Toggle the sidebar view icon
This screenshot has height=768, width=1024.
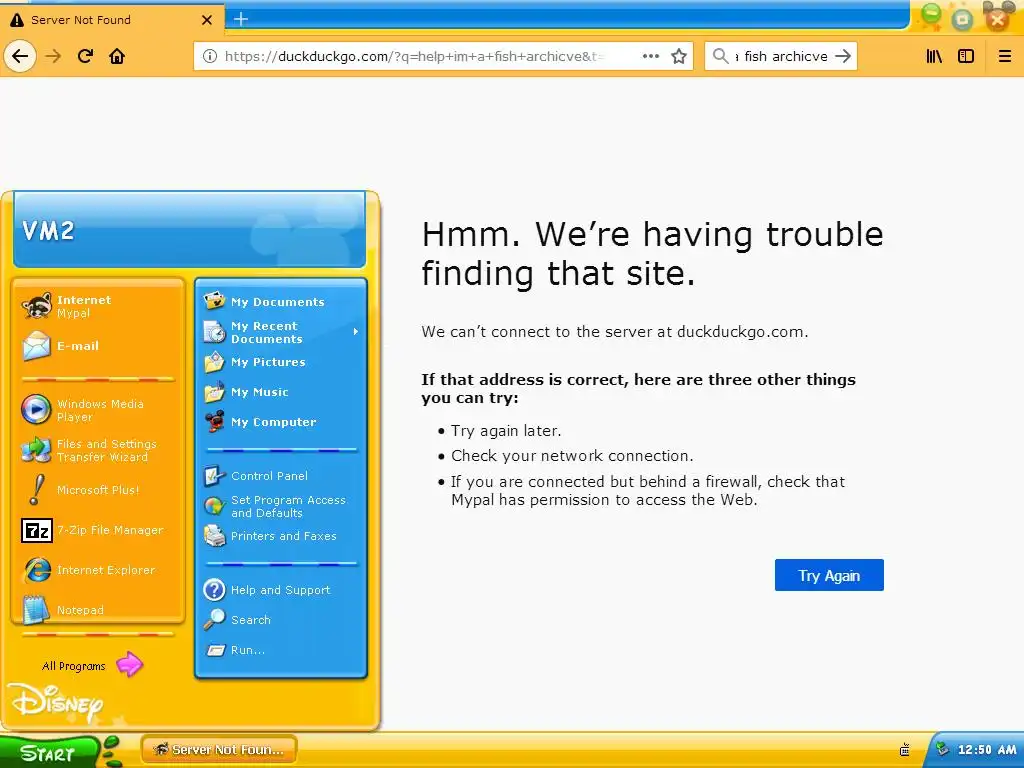click(966, 56)
